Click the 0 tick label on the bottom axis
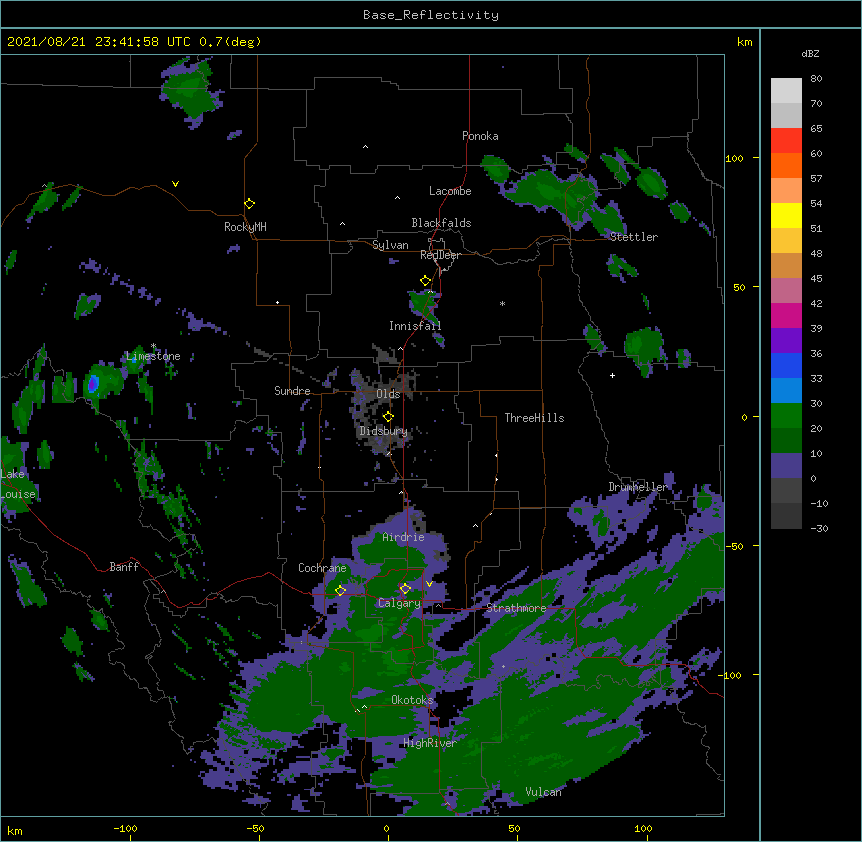The width and height of the screenshot is (862, 842). tap(386, 828)
